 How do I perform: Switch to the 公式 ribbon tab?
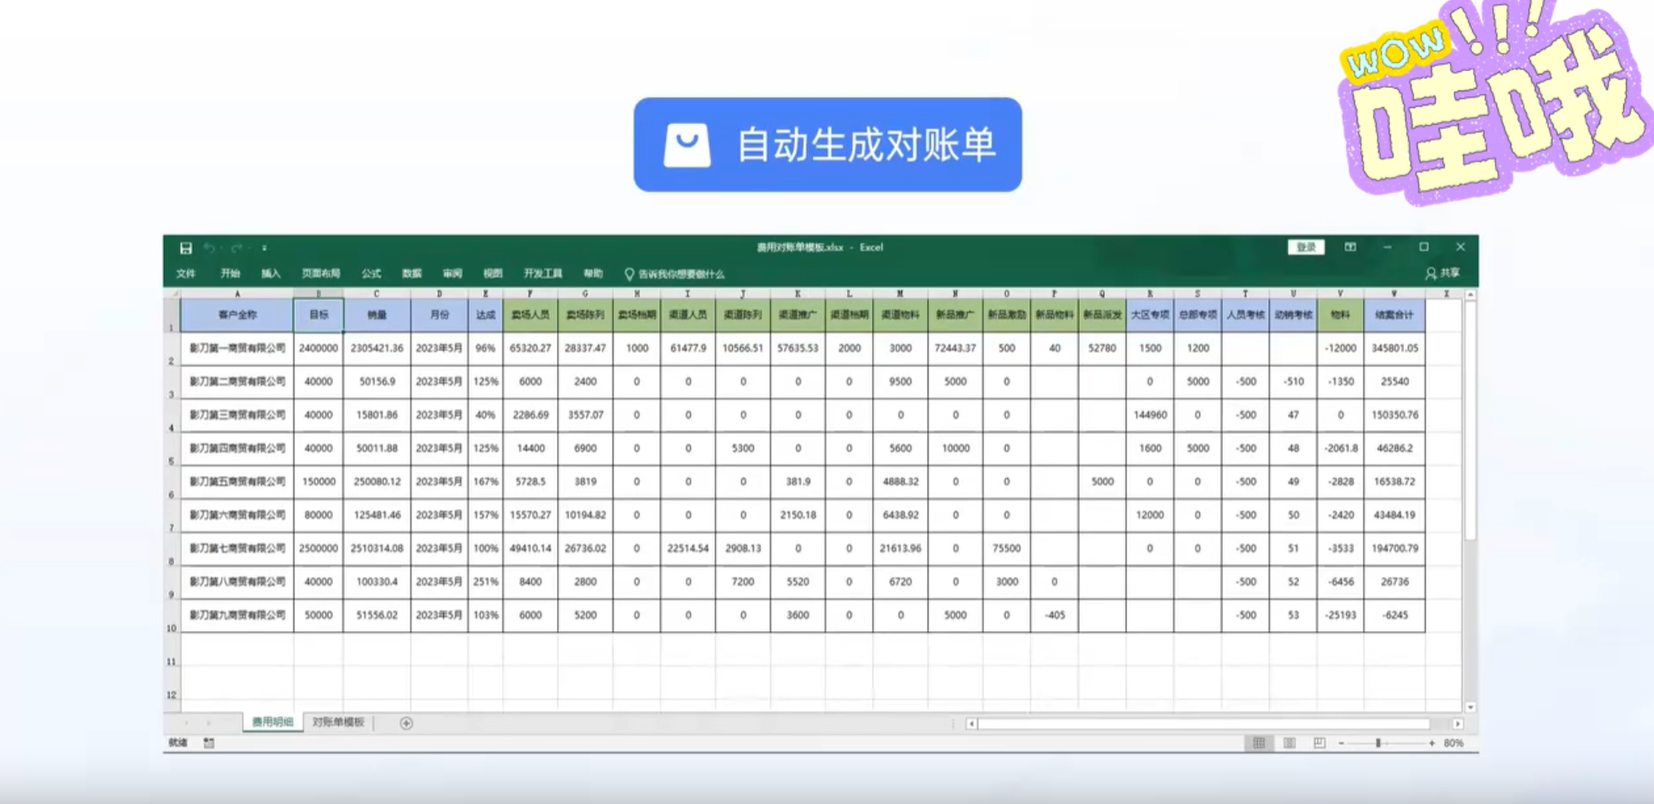click(371, 273)
